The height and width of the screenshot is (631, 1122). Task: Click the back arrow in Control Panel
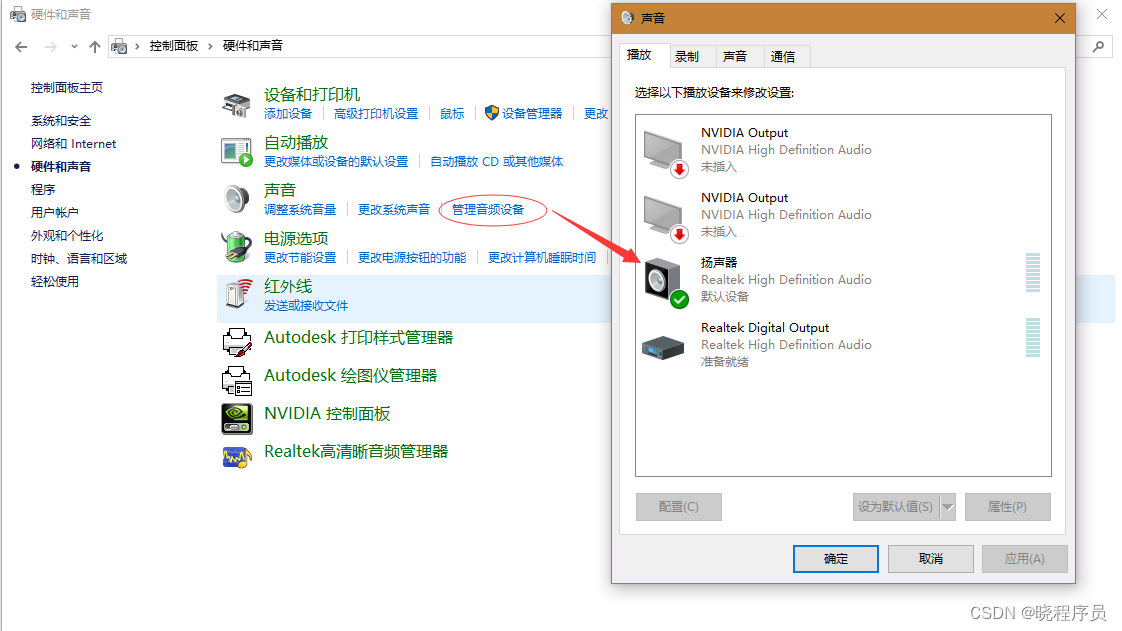[21, 47]
